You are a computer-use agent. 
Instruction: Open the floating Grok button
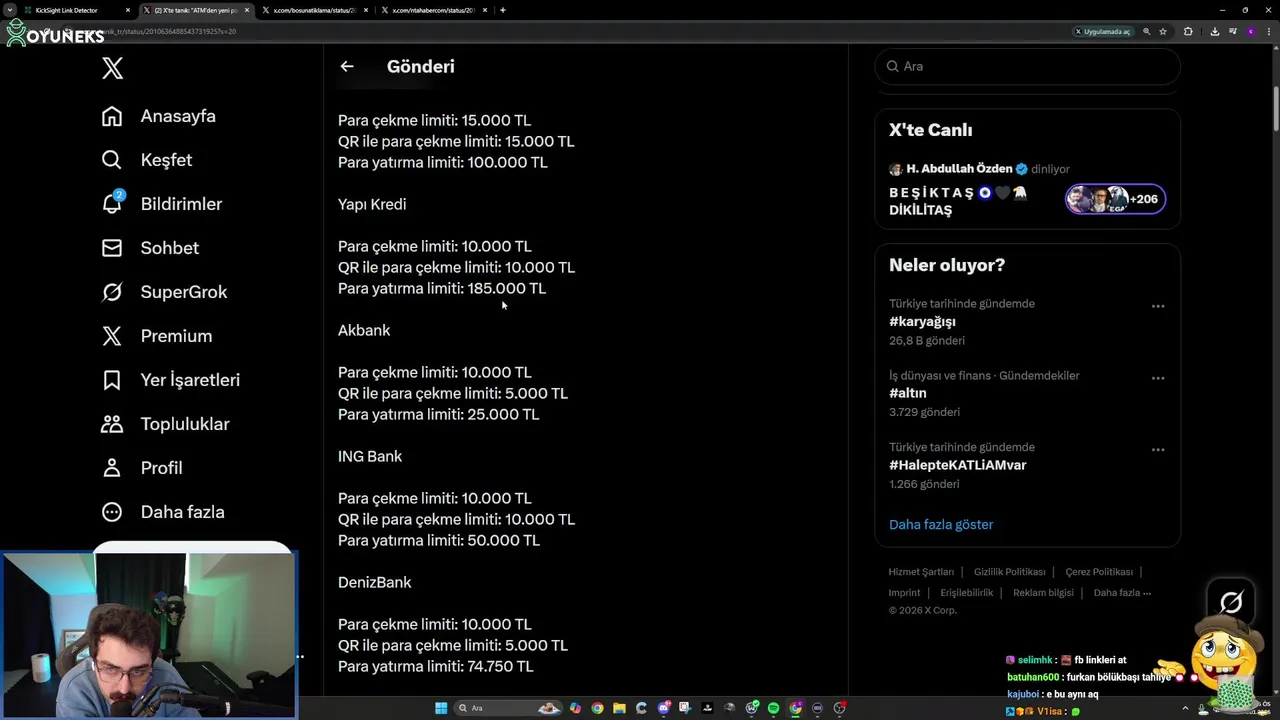[1231, 602]
